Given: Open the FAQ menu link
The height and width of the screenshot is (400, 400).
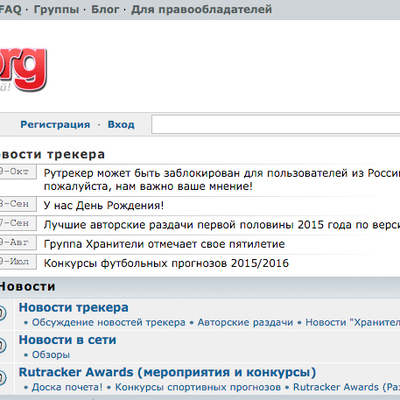Looking at the screenshot, I should [x=11, y=9].
